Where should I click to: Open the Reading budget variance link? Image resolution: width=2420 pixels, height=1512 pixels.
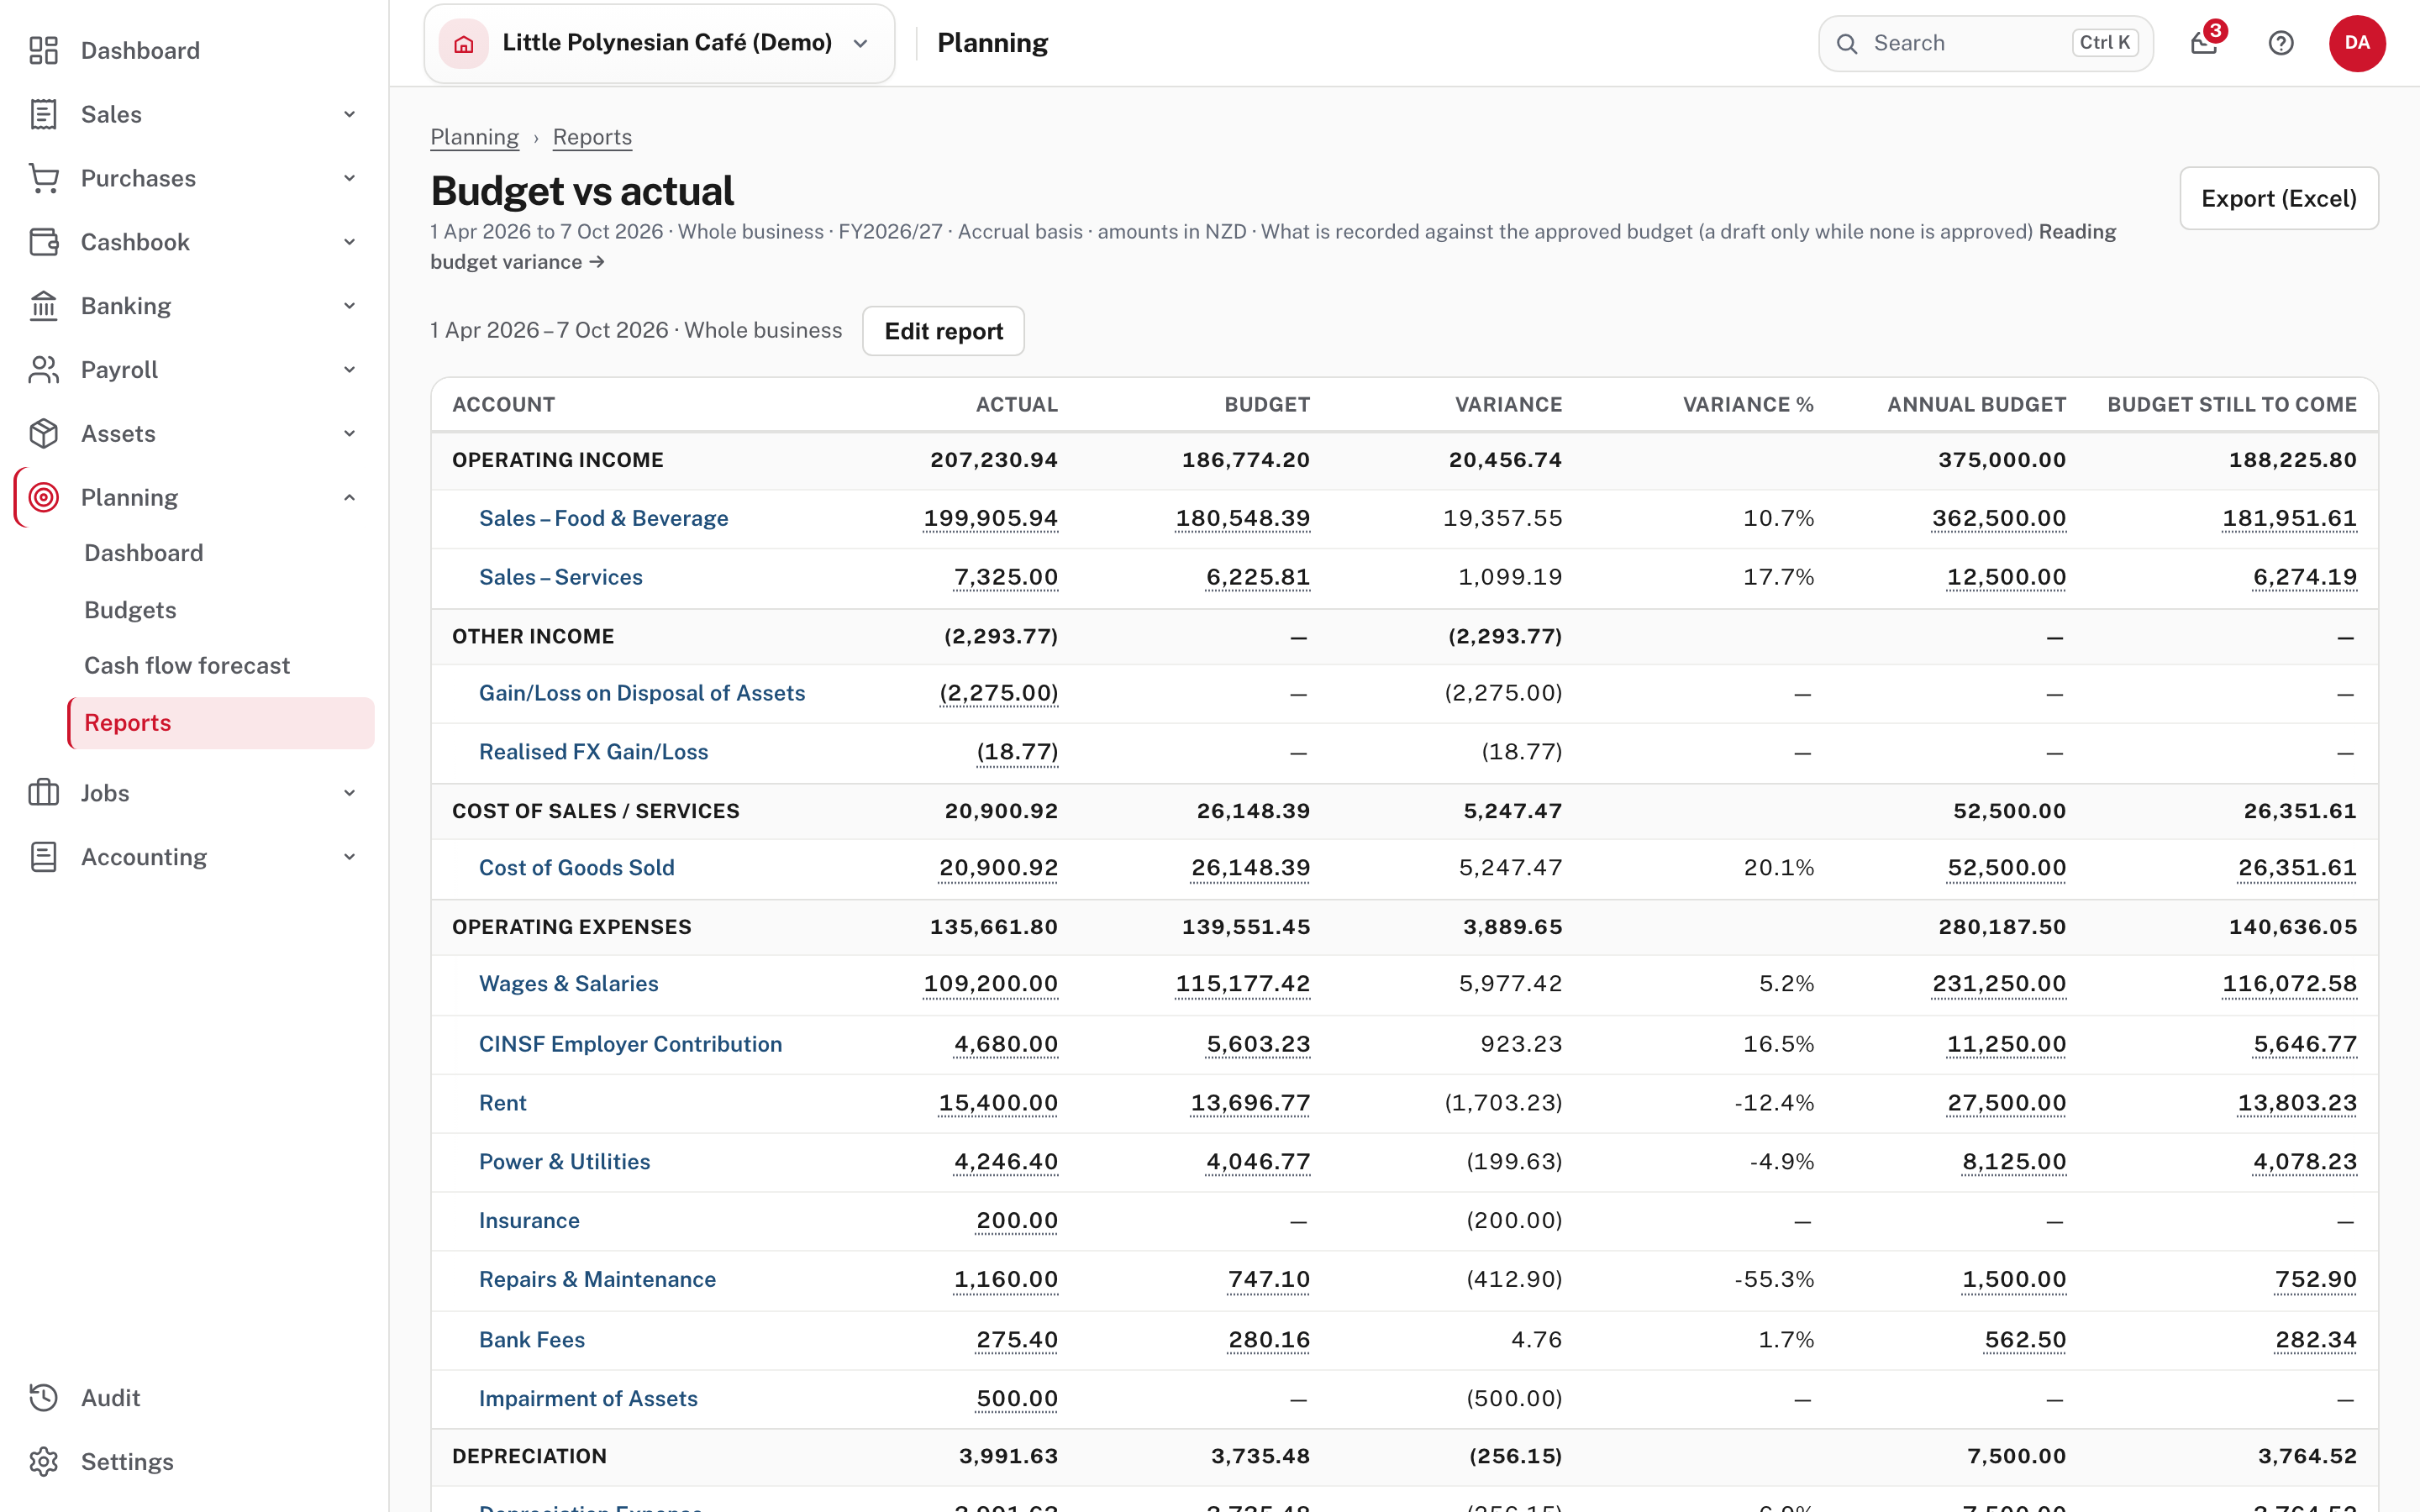[x=517, y=262]
